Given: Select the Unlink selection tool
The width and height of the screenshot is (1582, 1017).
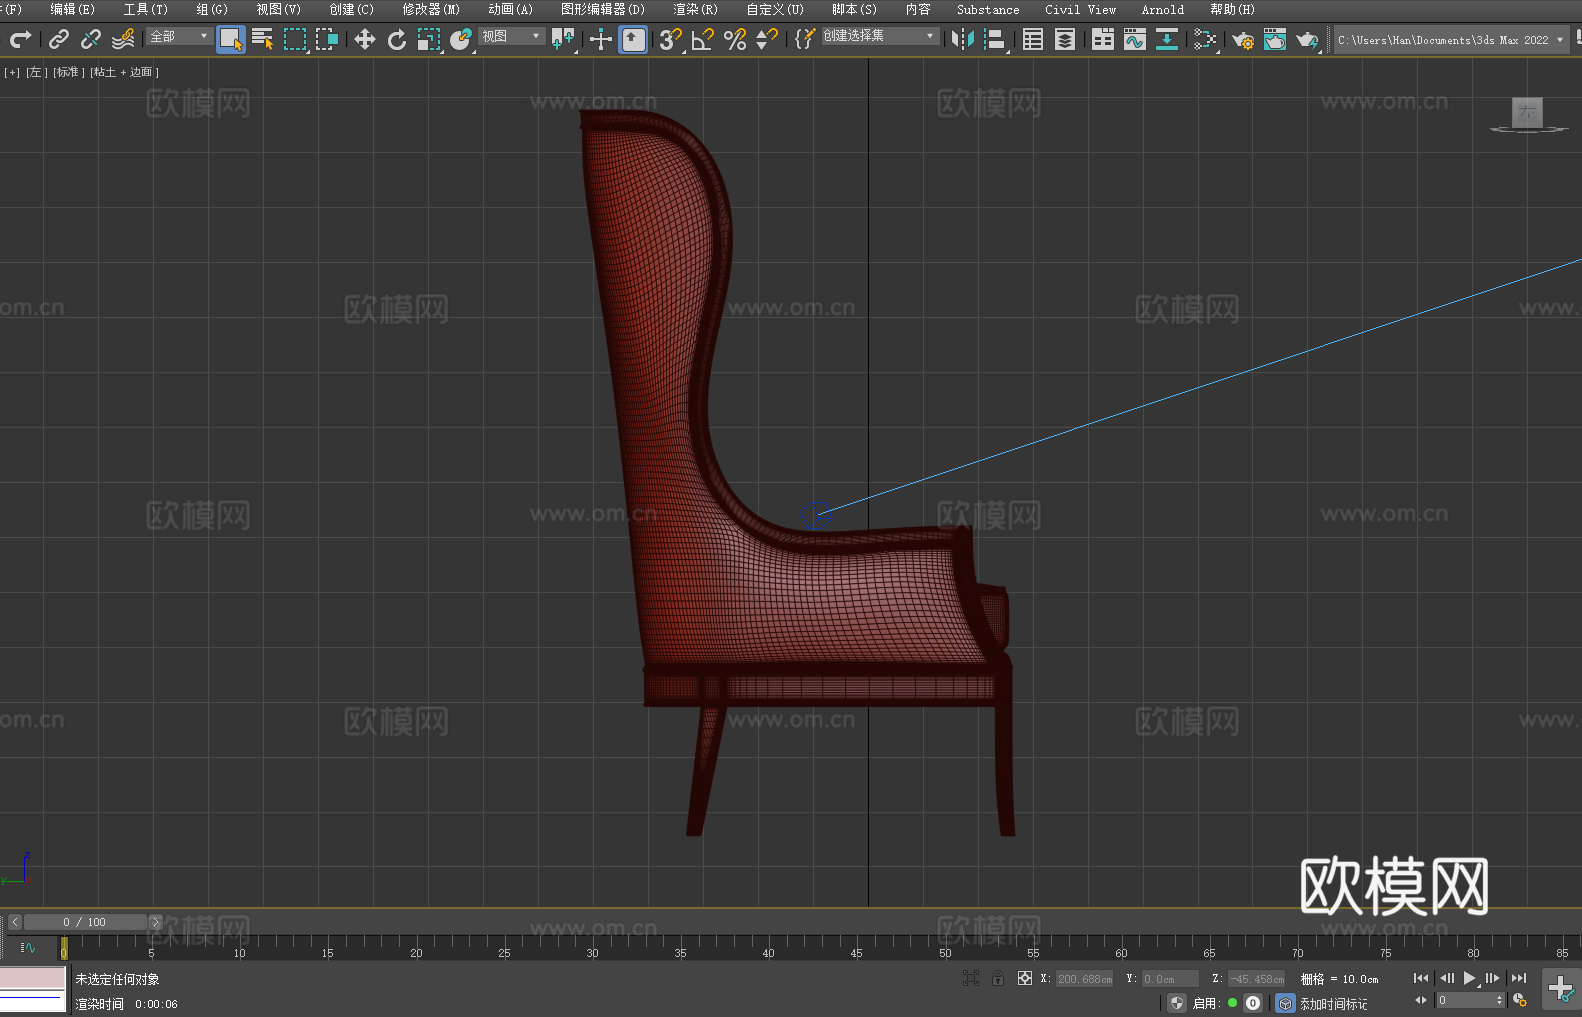Looking at the screenshot, I should (x=91, y=39).
